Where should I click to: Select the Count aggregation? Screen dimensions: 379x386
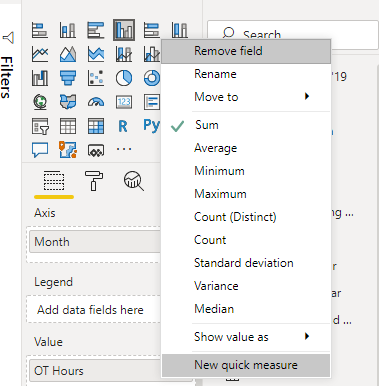pyautogui.click(x=246, y=240)
